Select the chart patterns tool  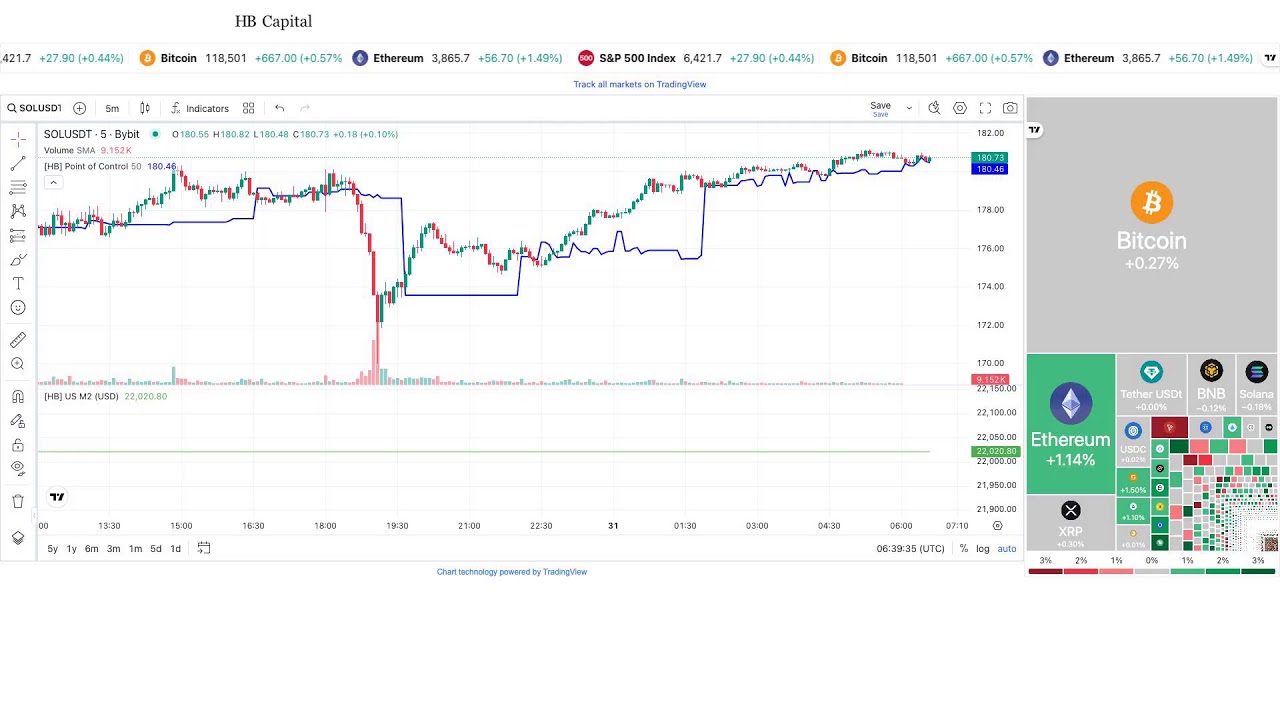(x=18, y=211)
